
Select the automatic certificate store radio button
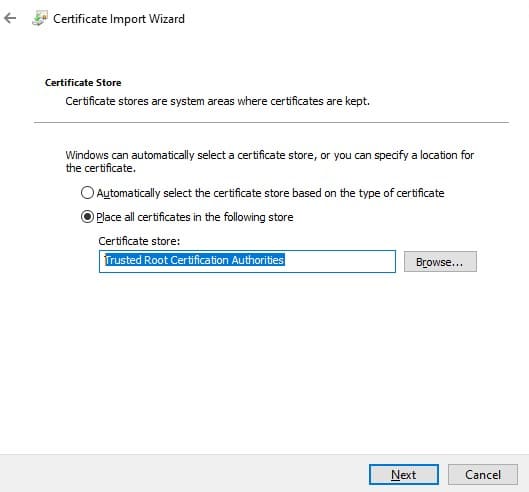coord(87,193)
